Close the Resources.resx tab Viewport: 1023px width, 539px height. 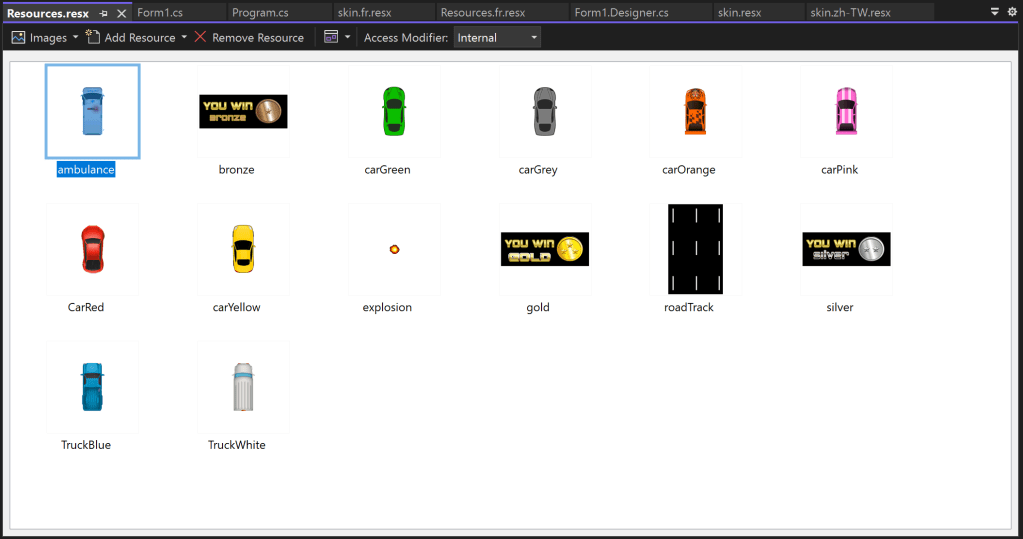click(121, 13)
